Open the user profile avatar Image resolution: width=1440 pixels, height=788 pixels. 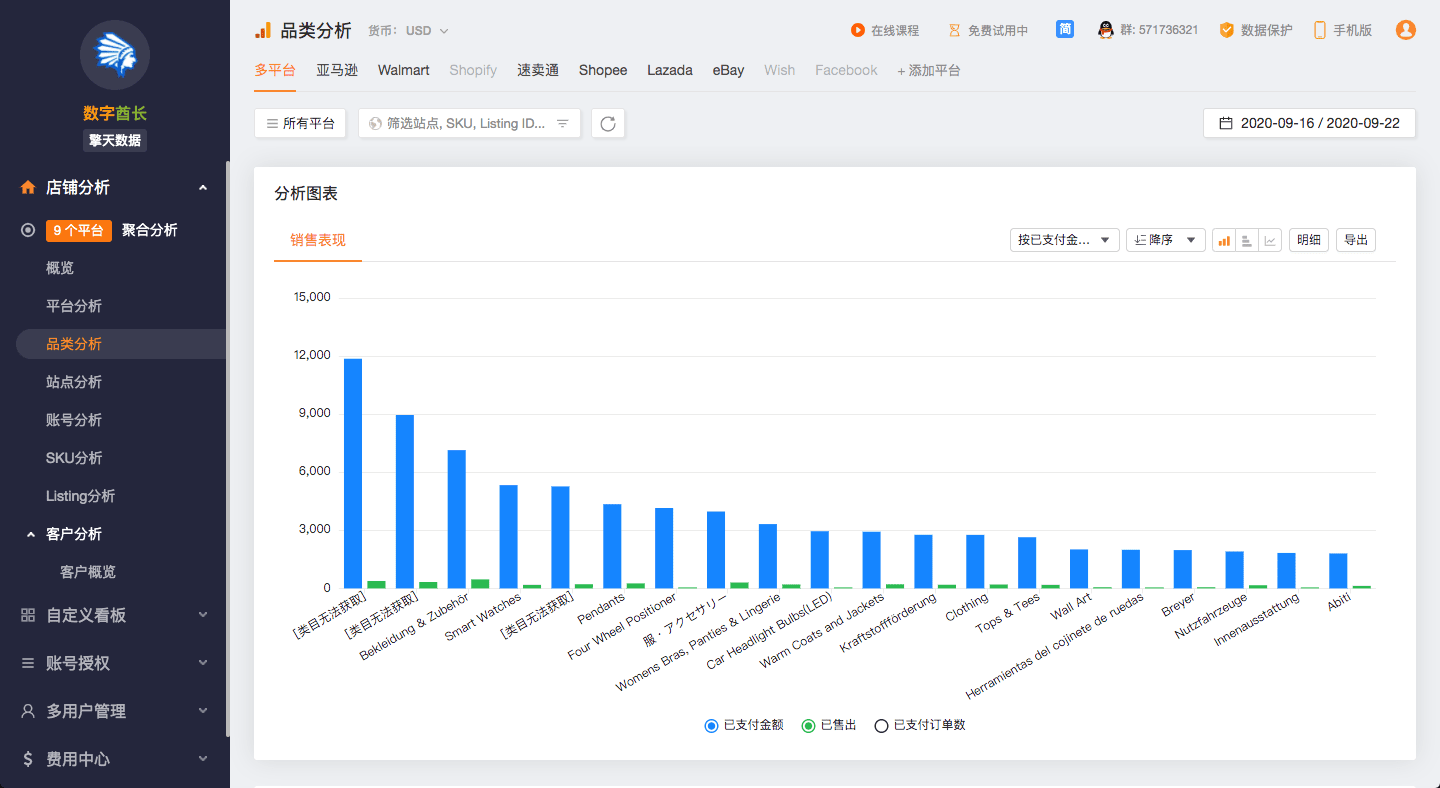[1405, 30]
